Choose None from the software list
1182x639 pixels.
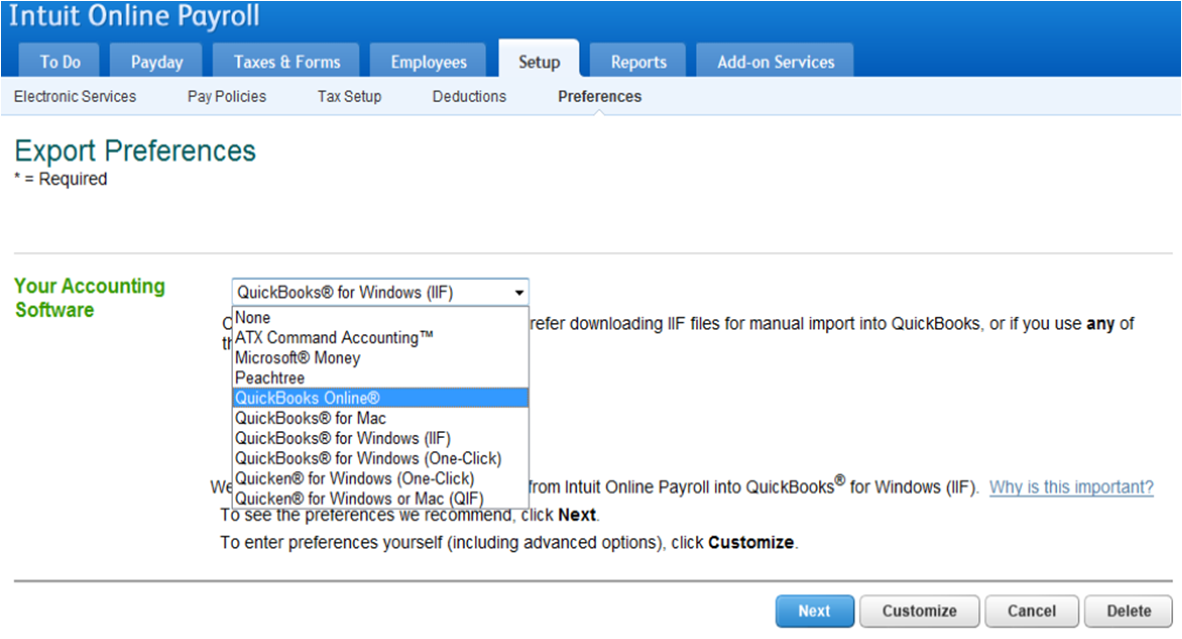pyautogui.click(x=380, y=317)
